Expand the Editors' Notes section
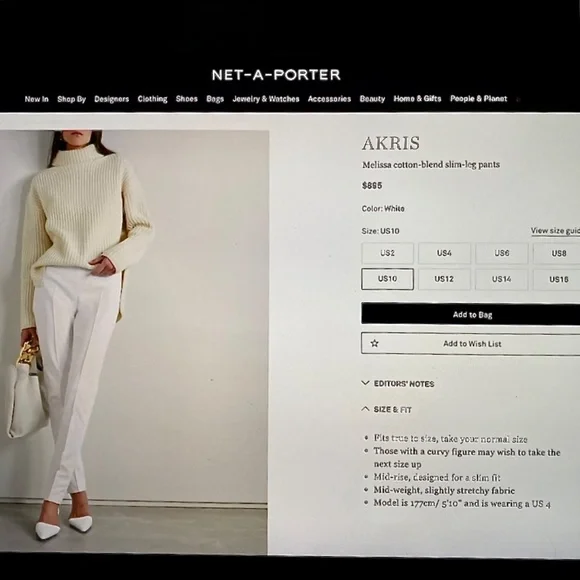Viewport: 580px width, 580px height. 398,384
